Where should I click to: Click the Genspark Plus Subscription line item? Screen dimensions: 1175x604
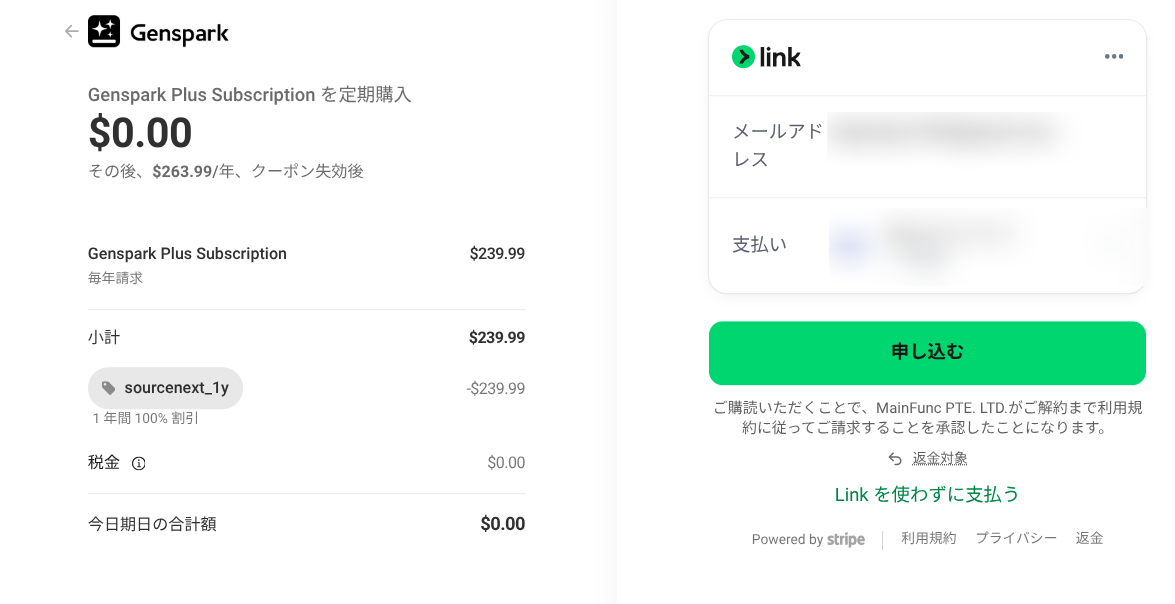[187, 254]
